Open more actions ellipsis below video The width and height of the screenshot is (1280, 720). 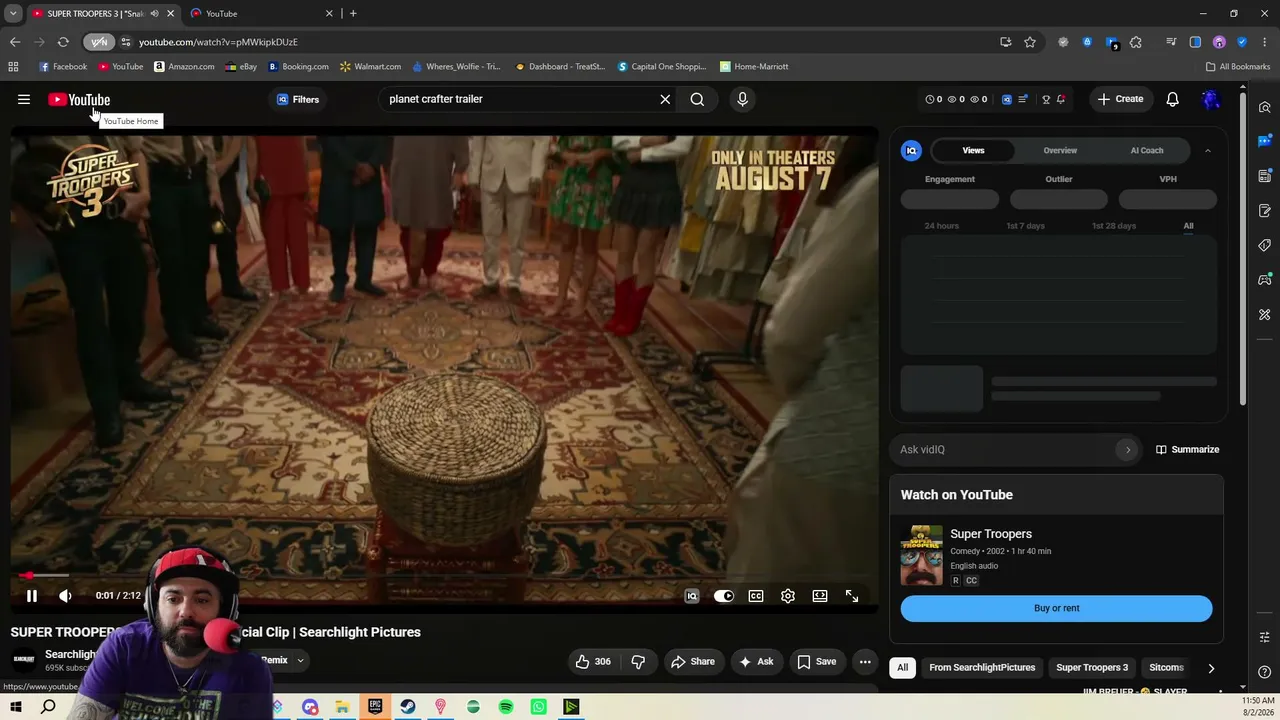point(865,661)
